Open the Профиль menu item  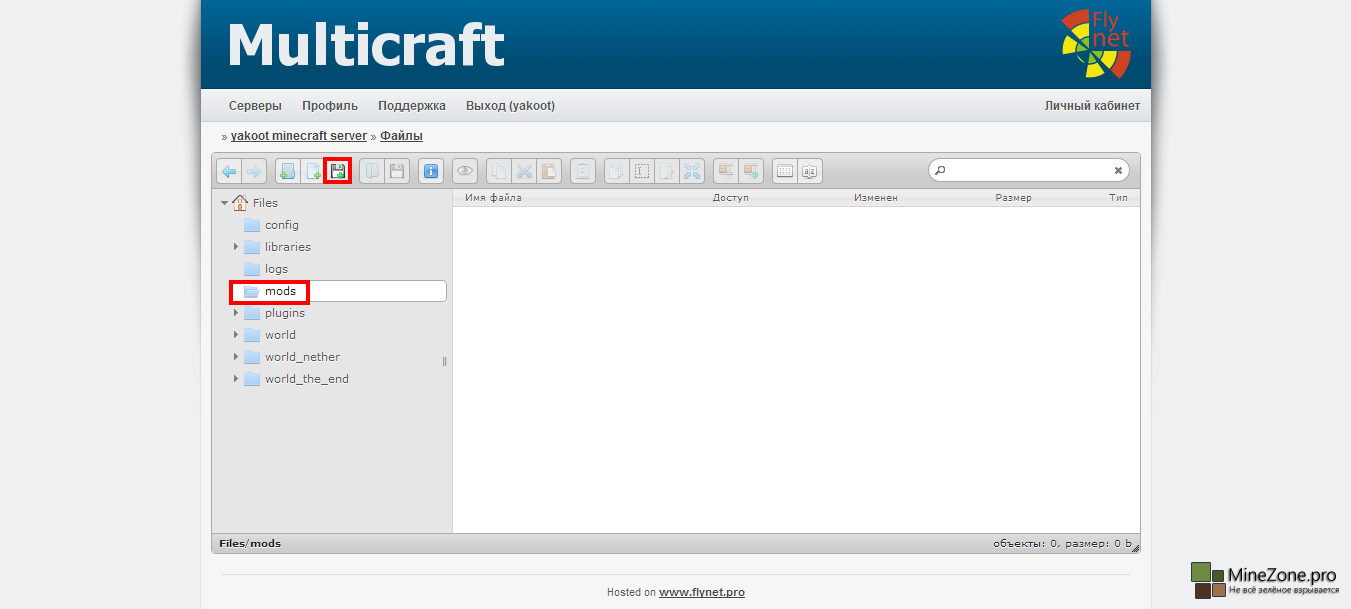(x=330, y=106)
